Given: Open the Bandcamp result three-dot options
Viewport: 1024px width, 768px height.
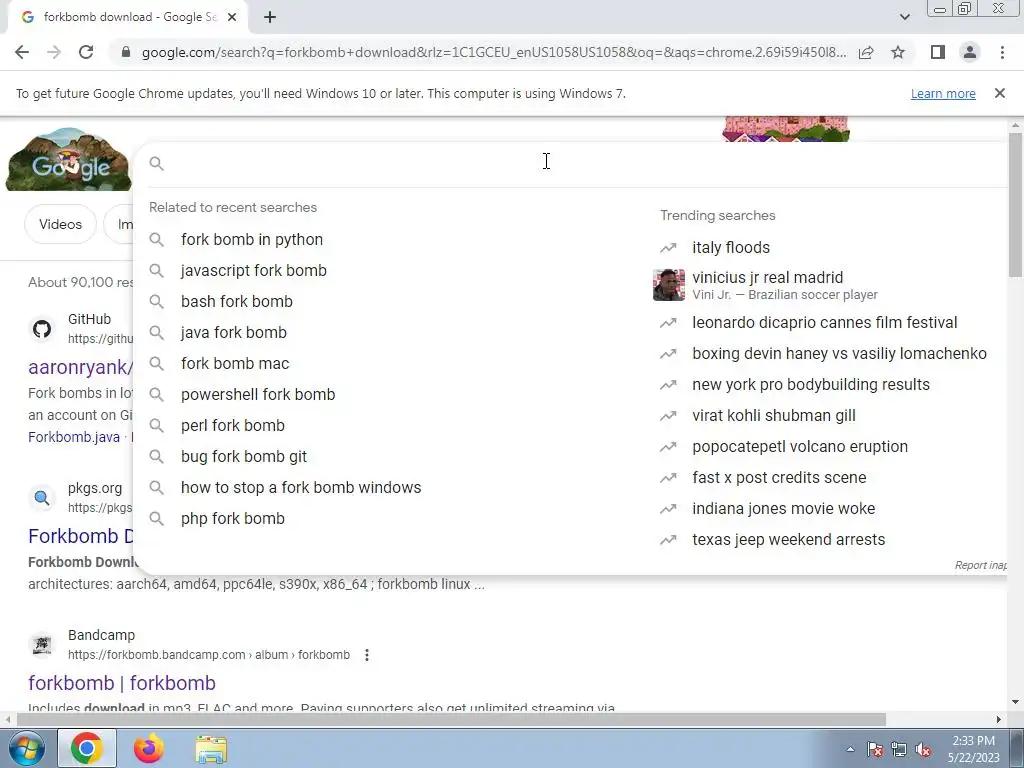Looking at the screenshot, I should click(367, 655).
